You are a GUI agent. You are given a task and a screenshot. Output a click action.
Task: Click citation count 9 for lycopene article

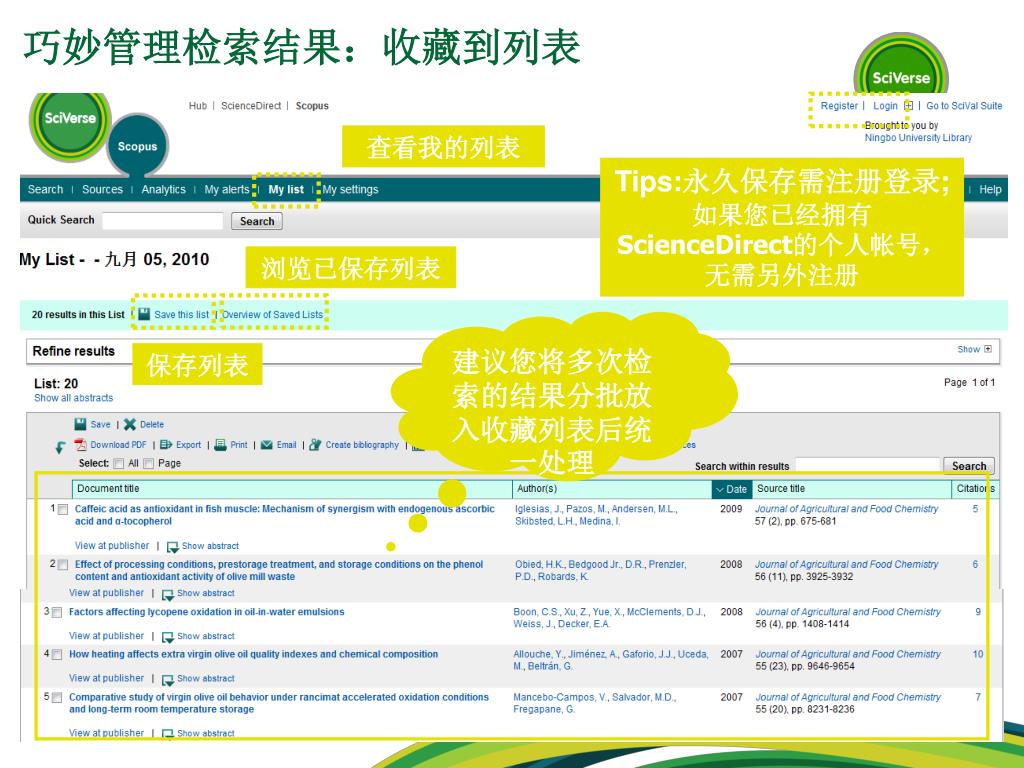tap(978, 612)
